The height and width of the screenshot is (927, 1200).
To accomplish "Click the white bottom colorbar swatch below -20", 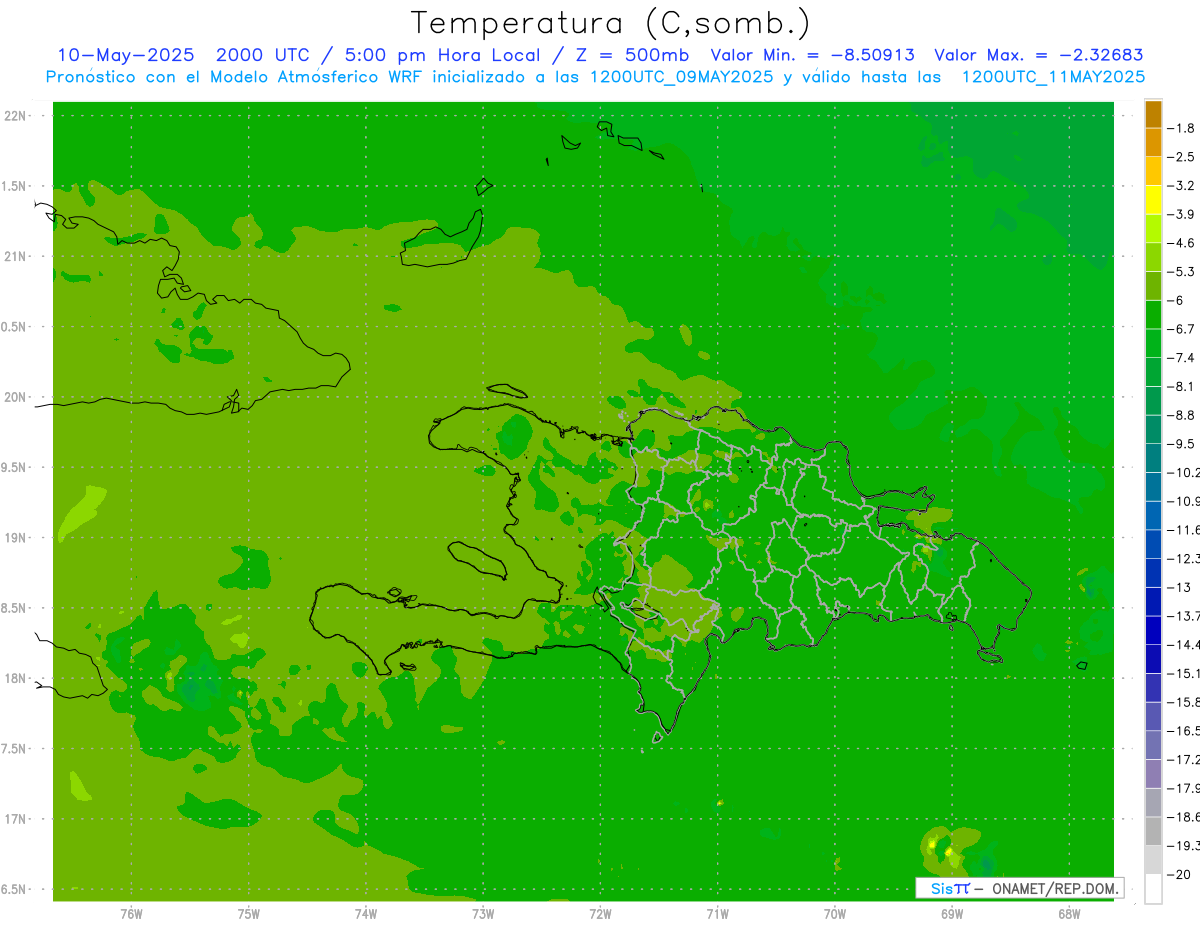I will (1153, 889).
